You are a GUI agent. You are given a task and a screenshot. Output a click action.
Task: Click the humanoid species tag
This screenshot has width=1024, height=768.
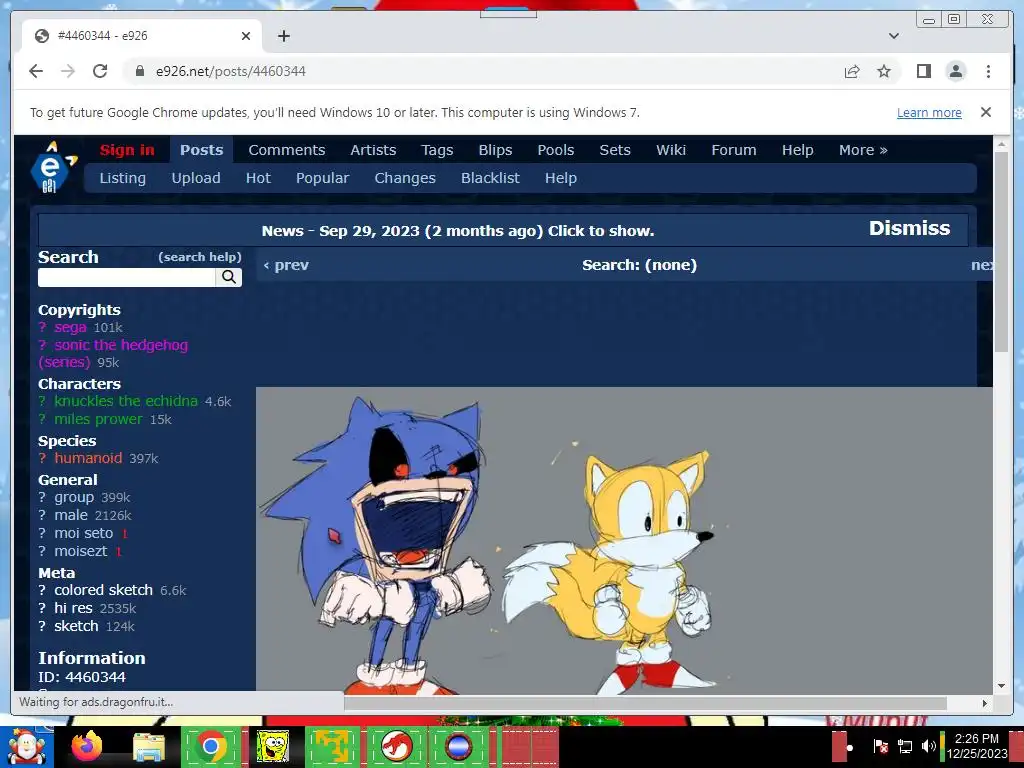pyautogui.click(x=88, y=458)
